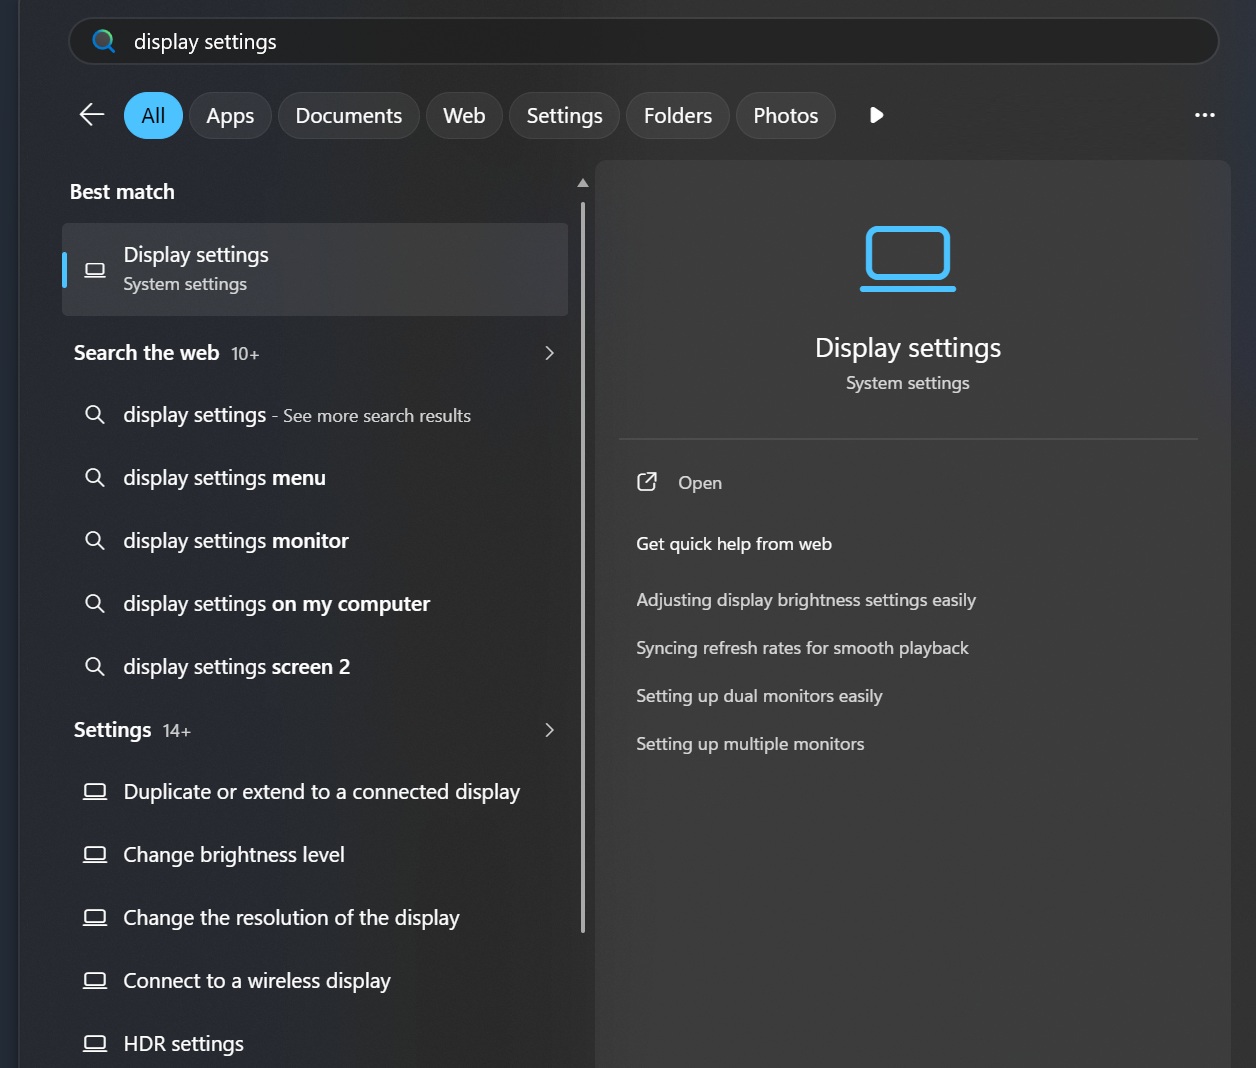The width and height of the screenshot is (1256, 1068).
Task: Click the magnifier icon beside 'display settings on my computer'
Action: (x=95, y=604)
